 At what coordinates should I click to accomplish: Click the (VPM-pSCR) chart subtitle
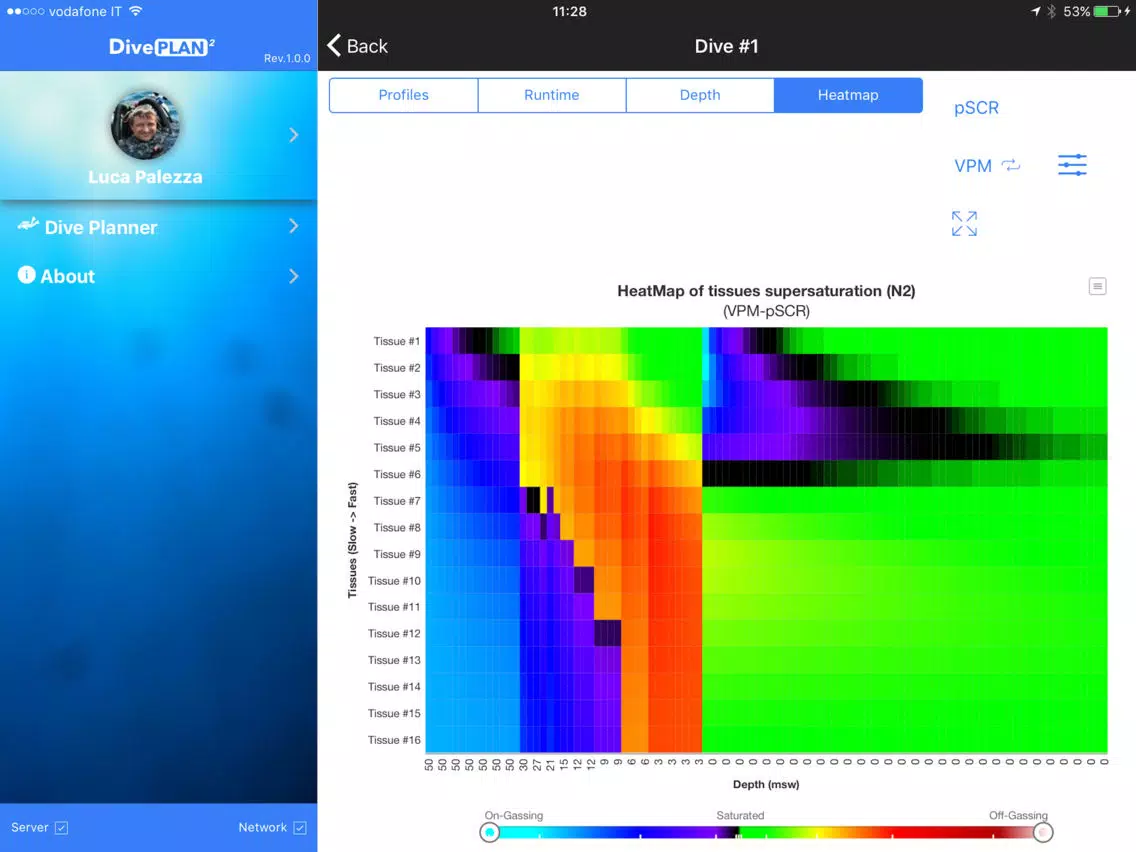tap(766, 312)
